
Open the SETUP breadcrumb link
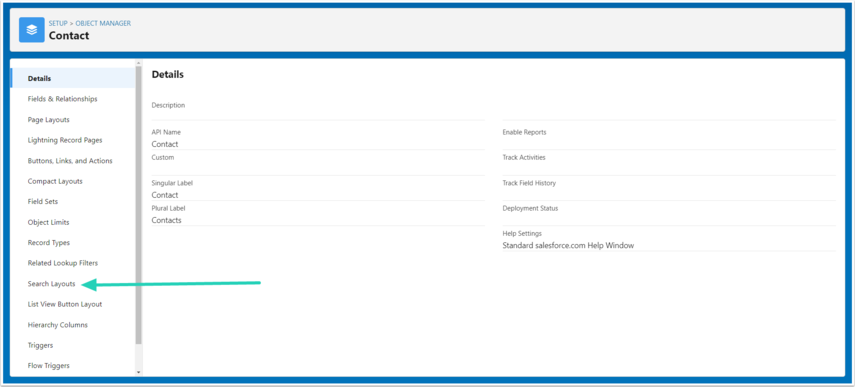coord(58,23)
